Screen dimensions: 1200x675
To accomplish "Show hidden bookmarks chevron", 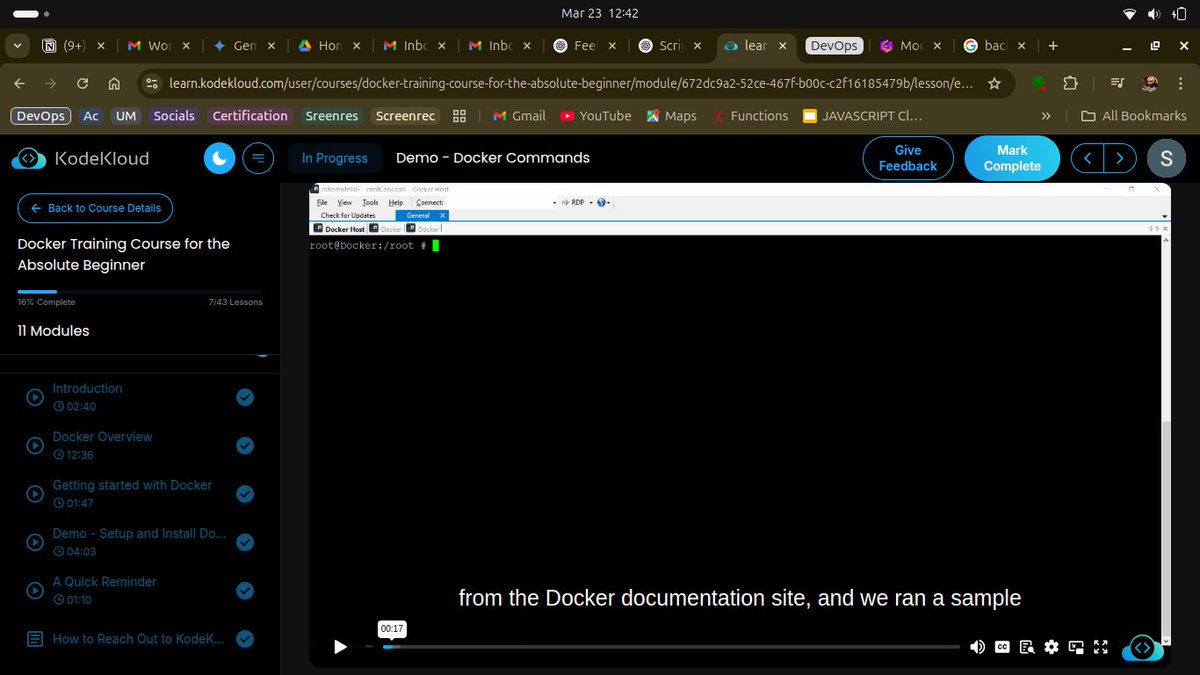I will pyautogui.click(x=1046, y=116).
